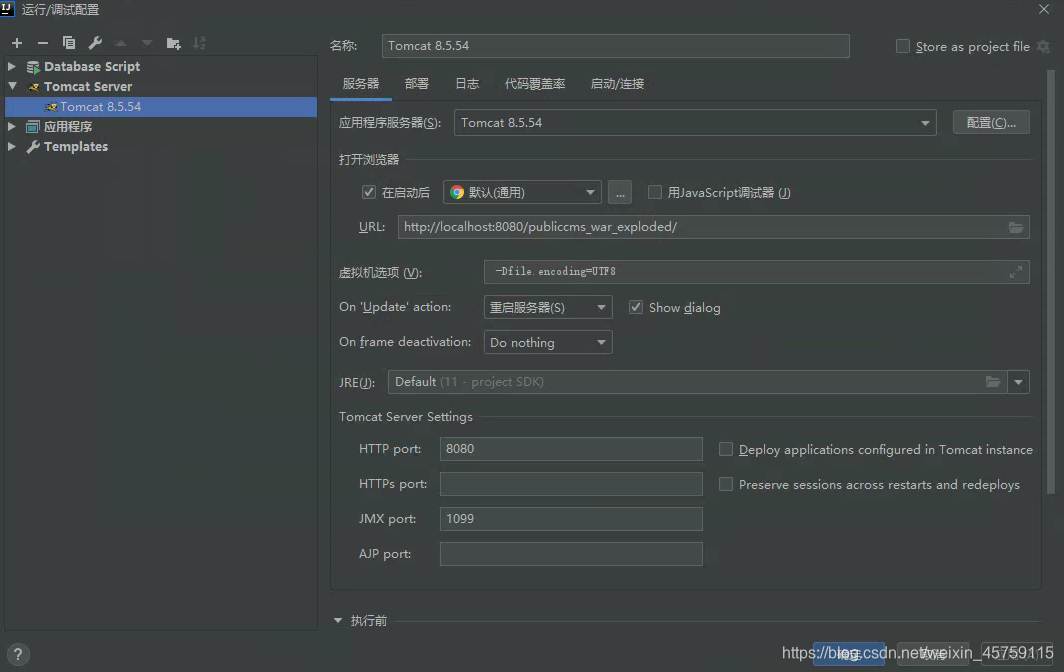Sort configurations with the sort icon
This screenshot has width=1064, height=672.
point(199,43)
